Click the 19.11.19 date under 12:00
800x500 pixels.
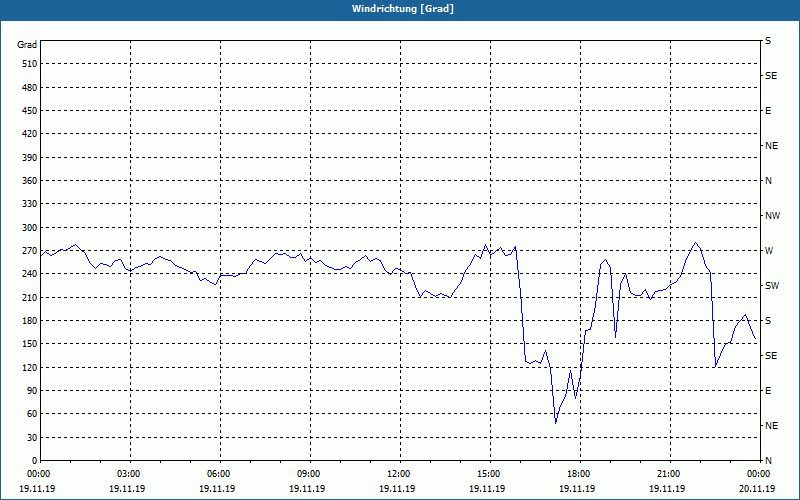click(x=397, y=489)
